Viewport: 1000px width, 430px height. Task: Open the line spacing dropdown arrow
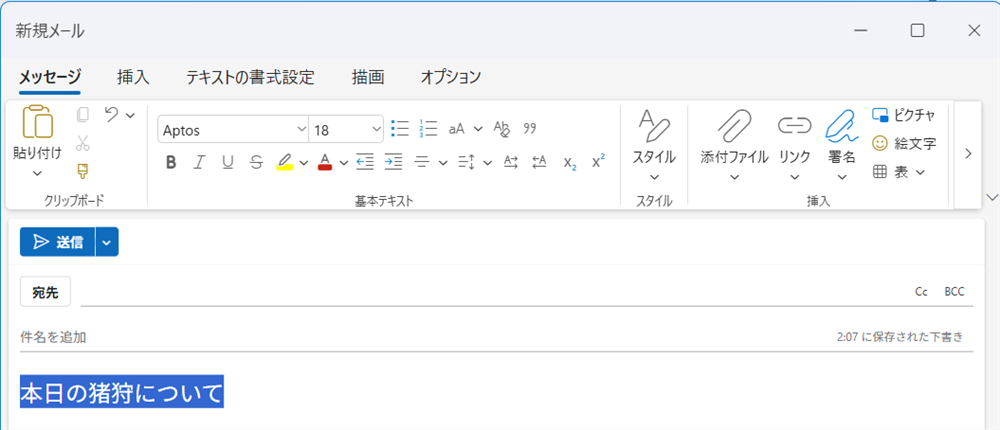(488, 163)
